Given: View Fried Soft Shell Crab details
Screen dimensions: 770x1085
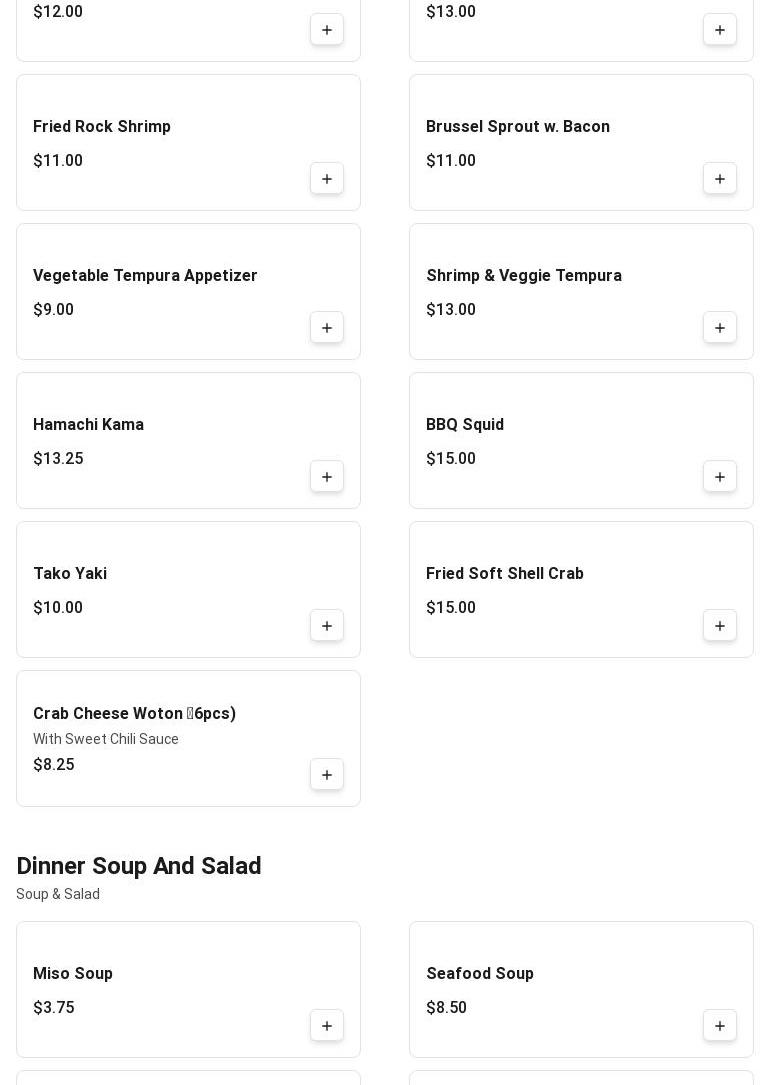Looking at the screenshot, I should [504, 574].
